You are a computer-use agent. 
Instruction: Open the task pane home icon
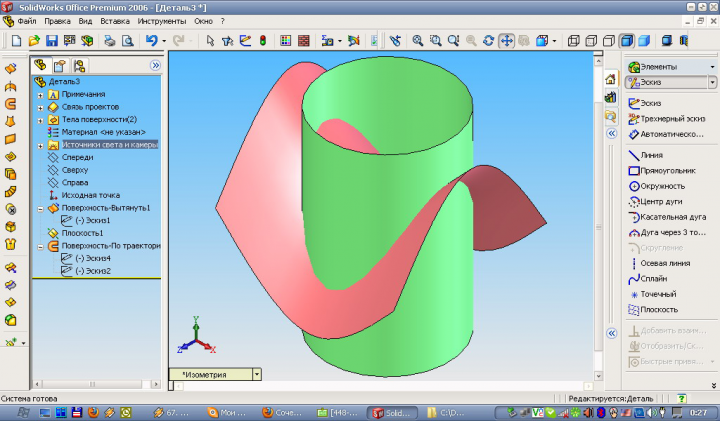click(x=610, y=79)
